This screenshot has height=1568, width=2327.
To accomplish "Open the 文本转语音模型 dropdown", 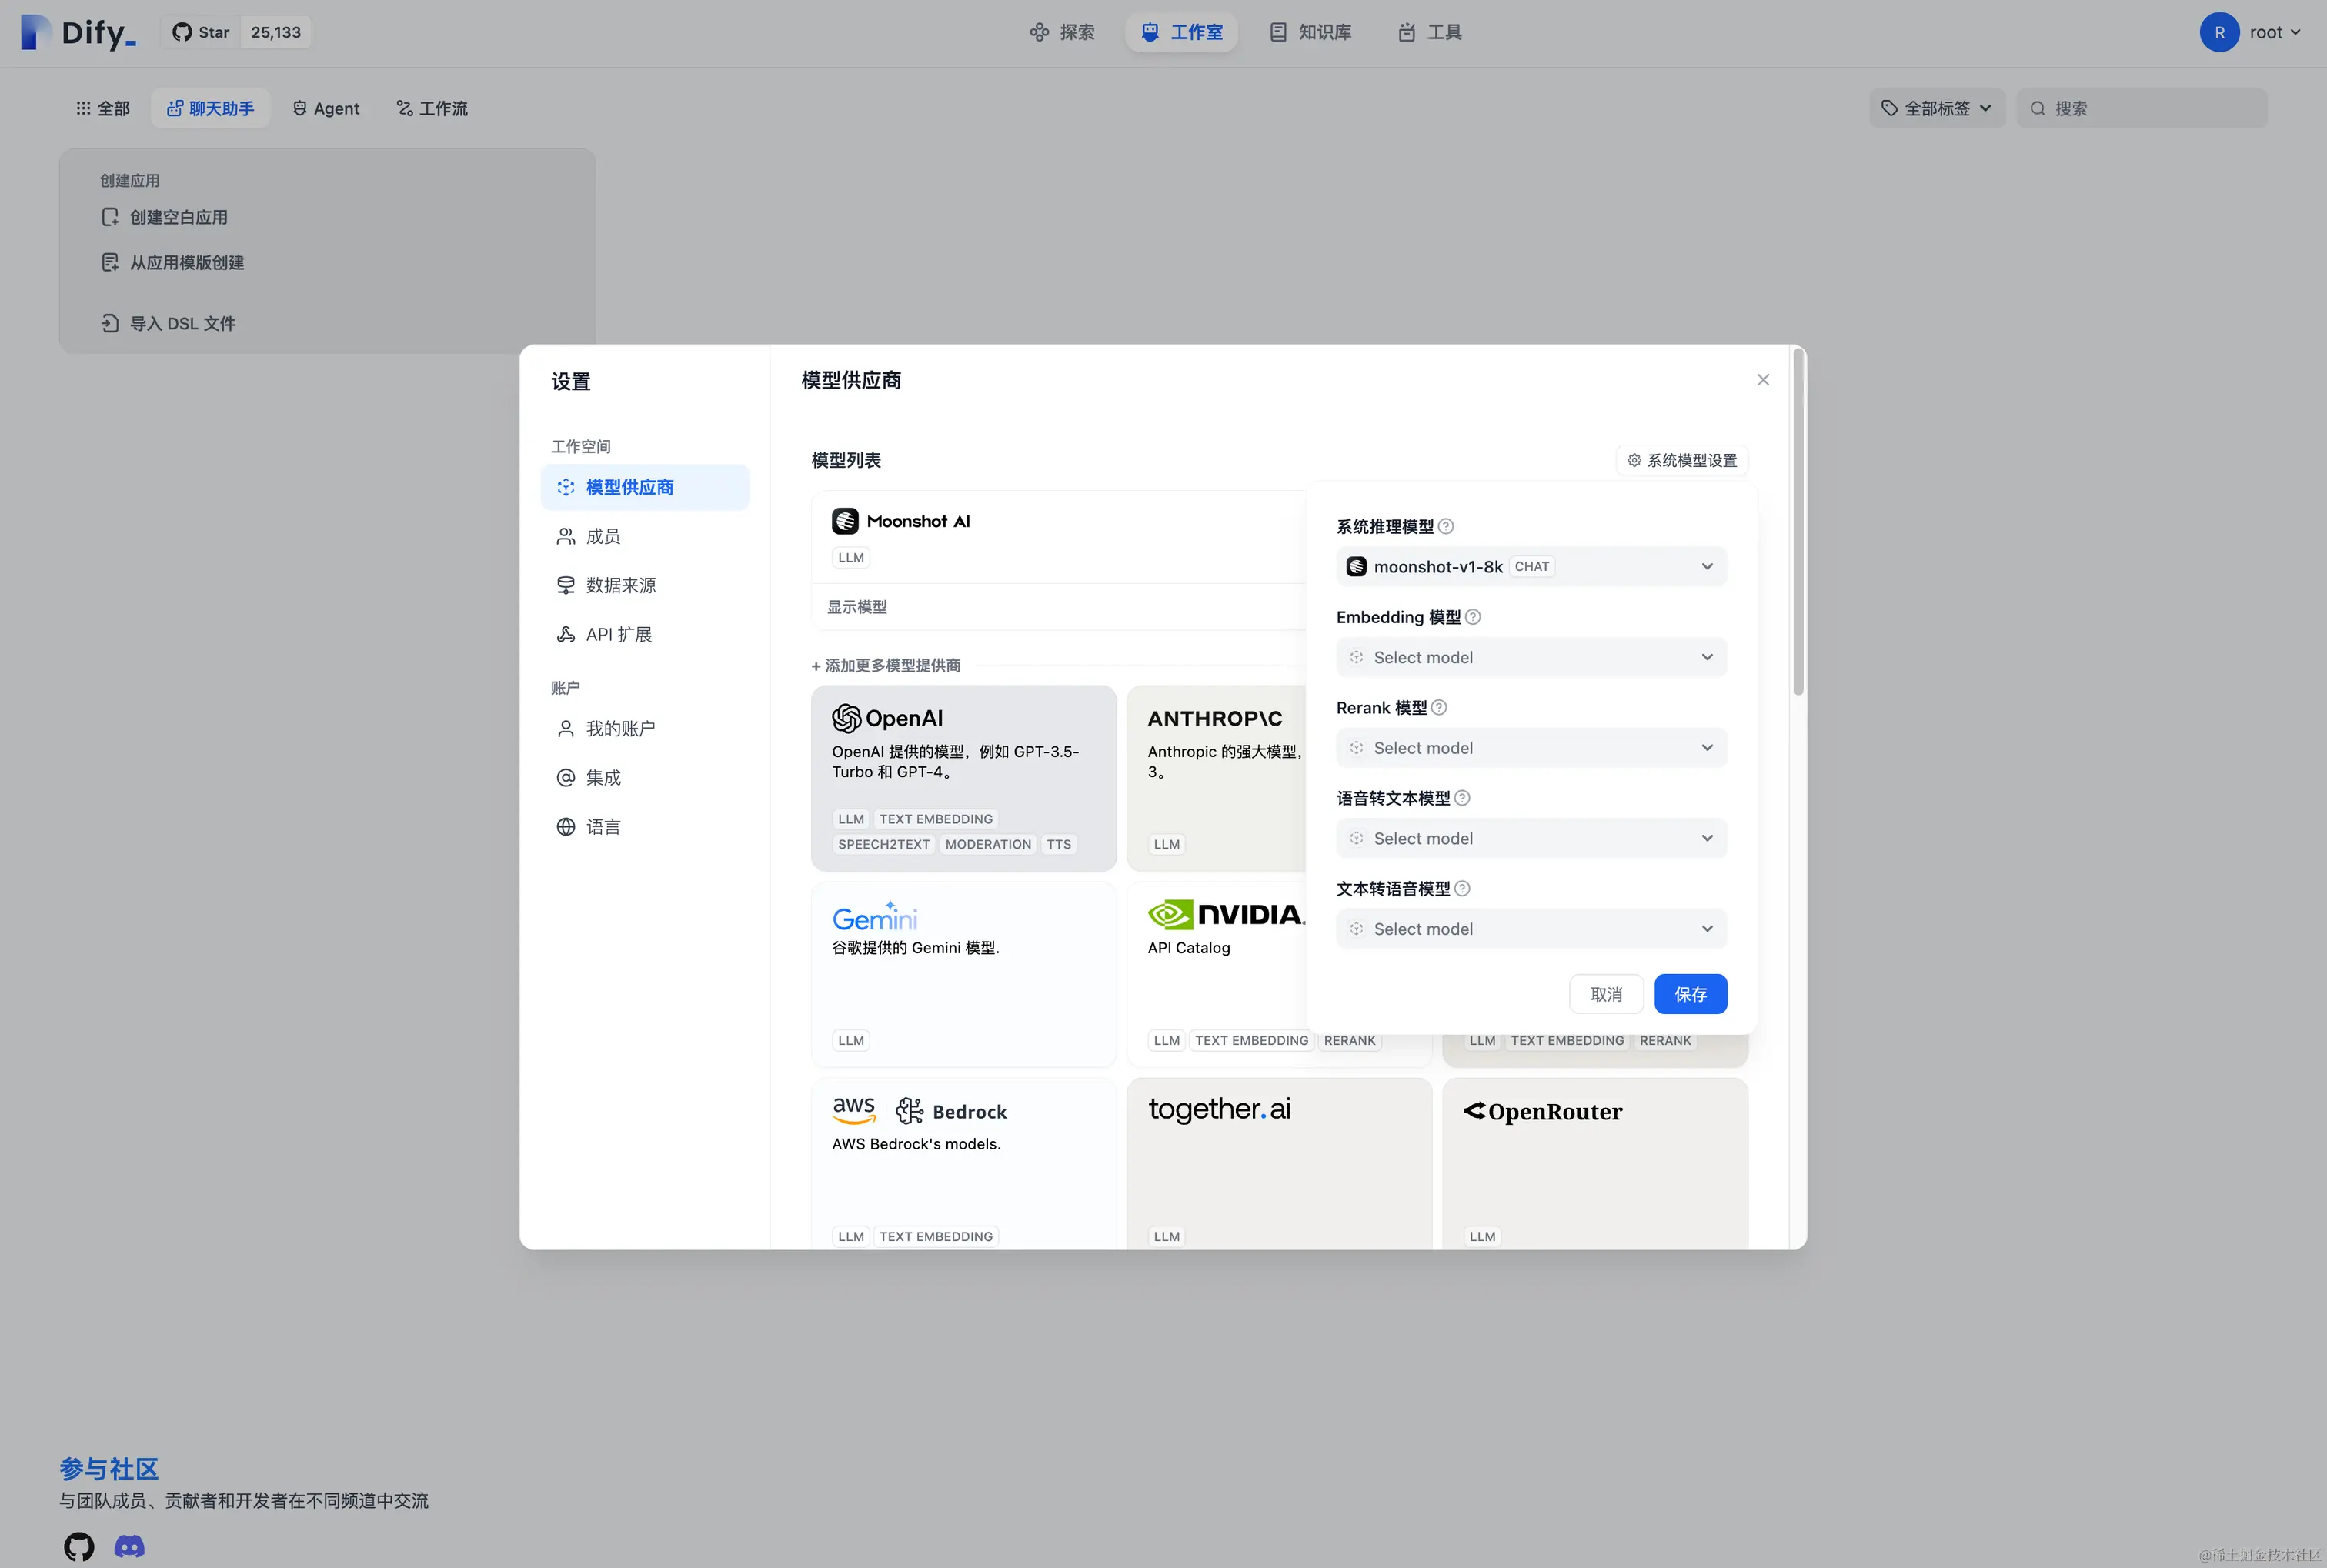I will tap(1531, 929).
